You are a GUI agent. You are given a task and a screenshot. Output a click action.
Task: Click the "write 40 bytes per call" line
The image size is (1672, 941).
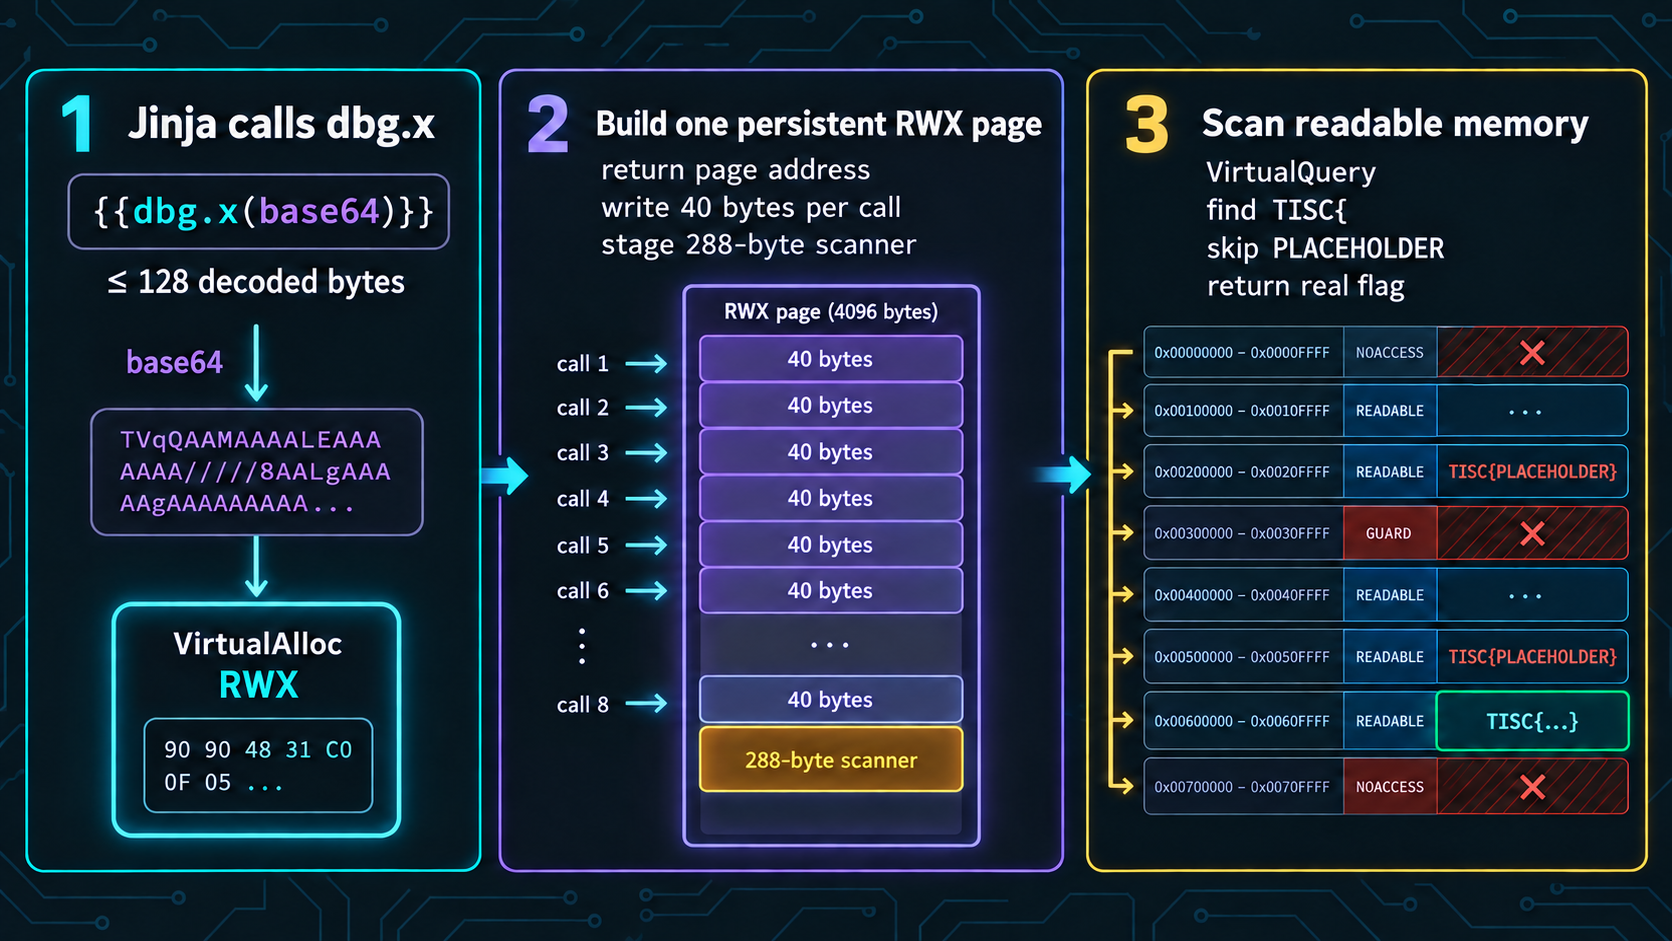click(x=751, y=207)
